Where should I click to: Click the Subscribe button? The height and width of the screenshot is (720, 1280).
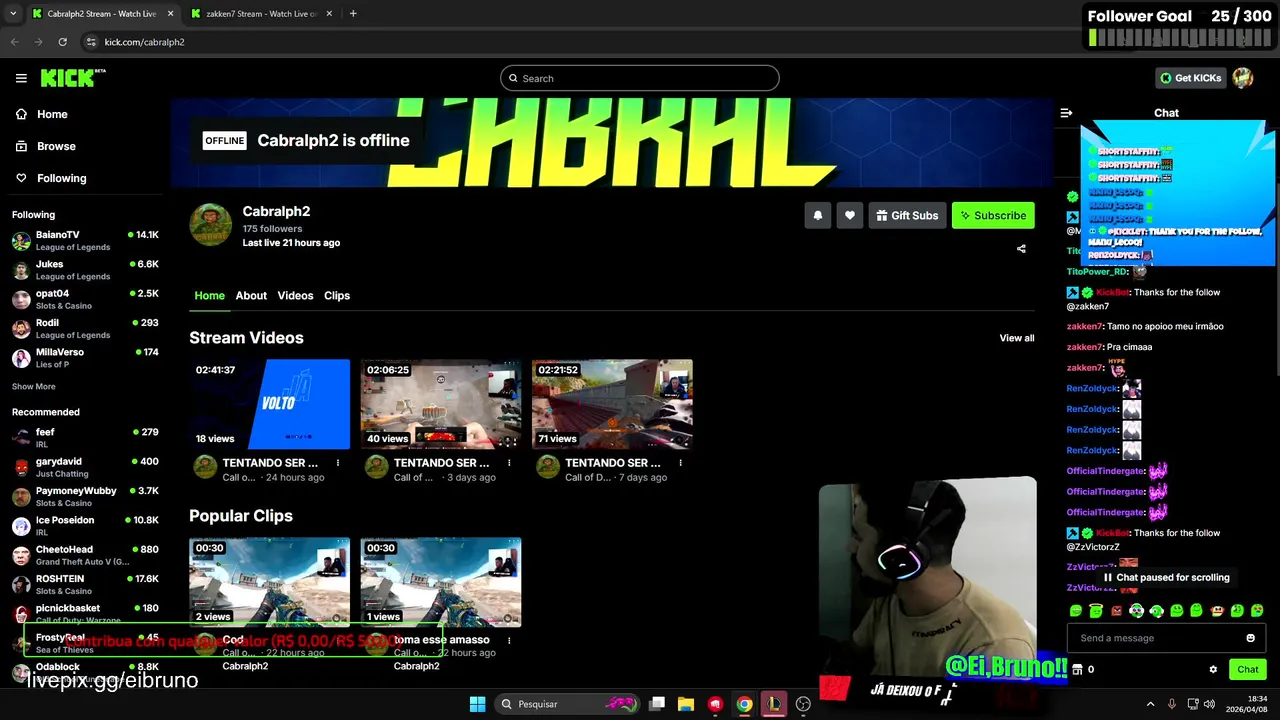click(x=993, y=215)
